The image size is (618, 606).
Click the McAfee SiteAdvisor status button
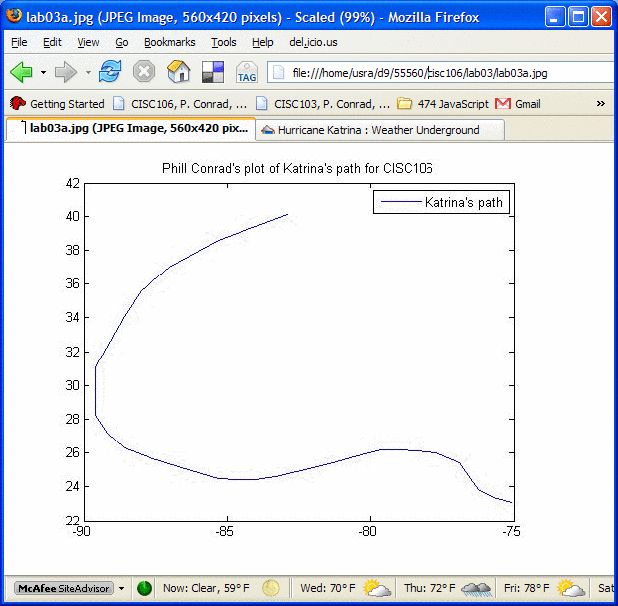point(63,588)
